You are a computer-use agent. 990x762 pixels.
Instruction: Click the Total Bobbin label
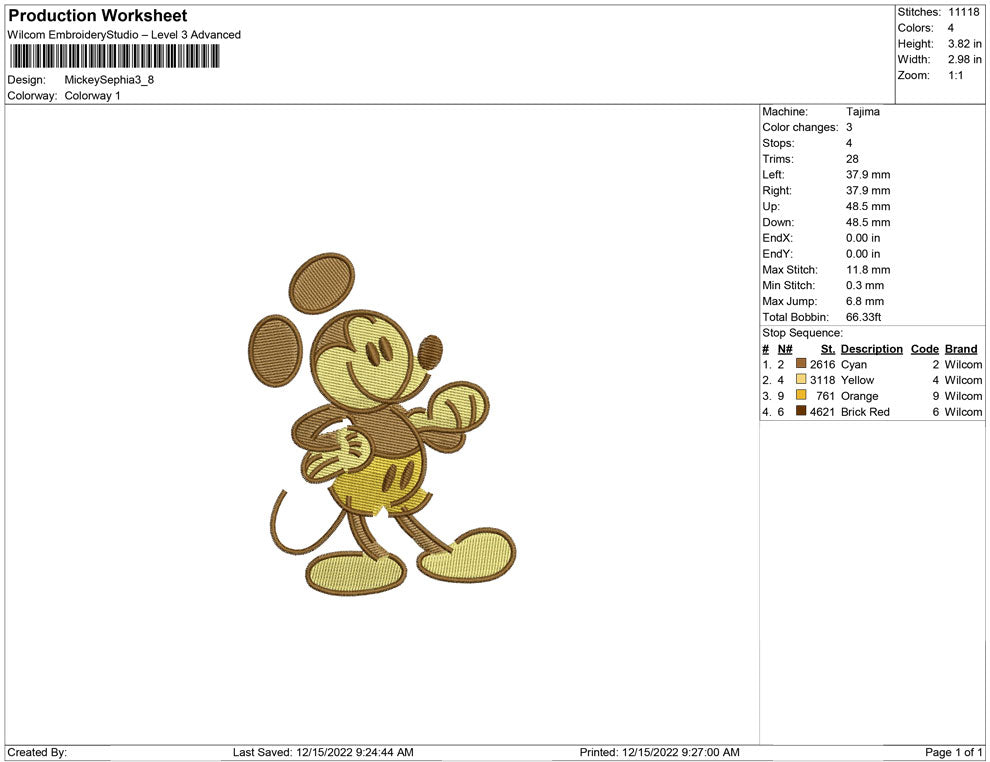pyautogui.click(x=796, y=317)
